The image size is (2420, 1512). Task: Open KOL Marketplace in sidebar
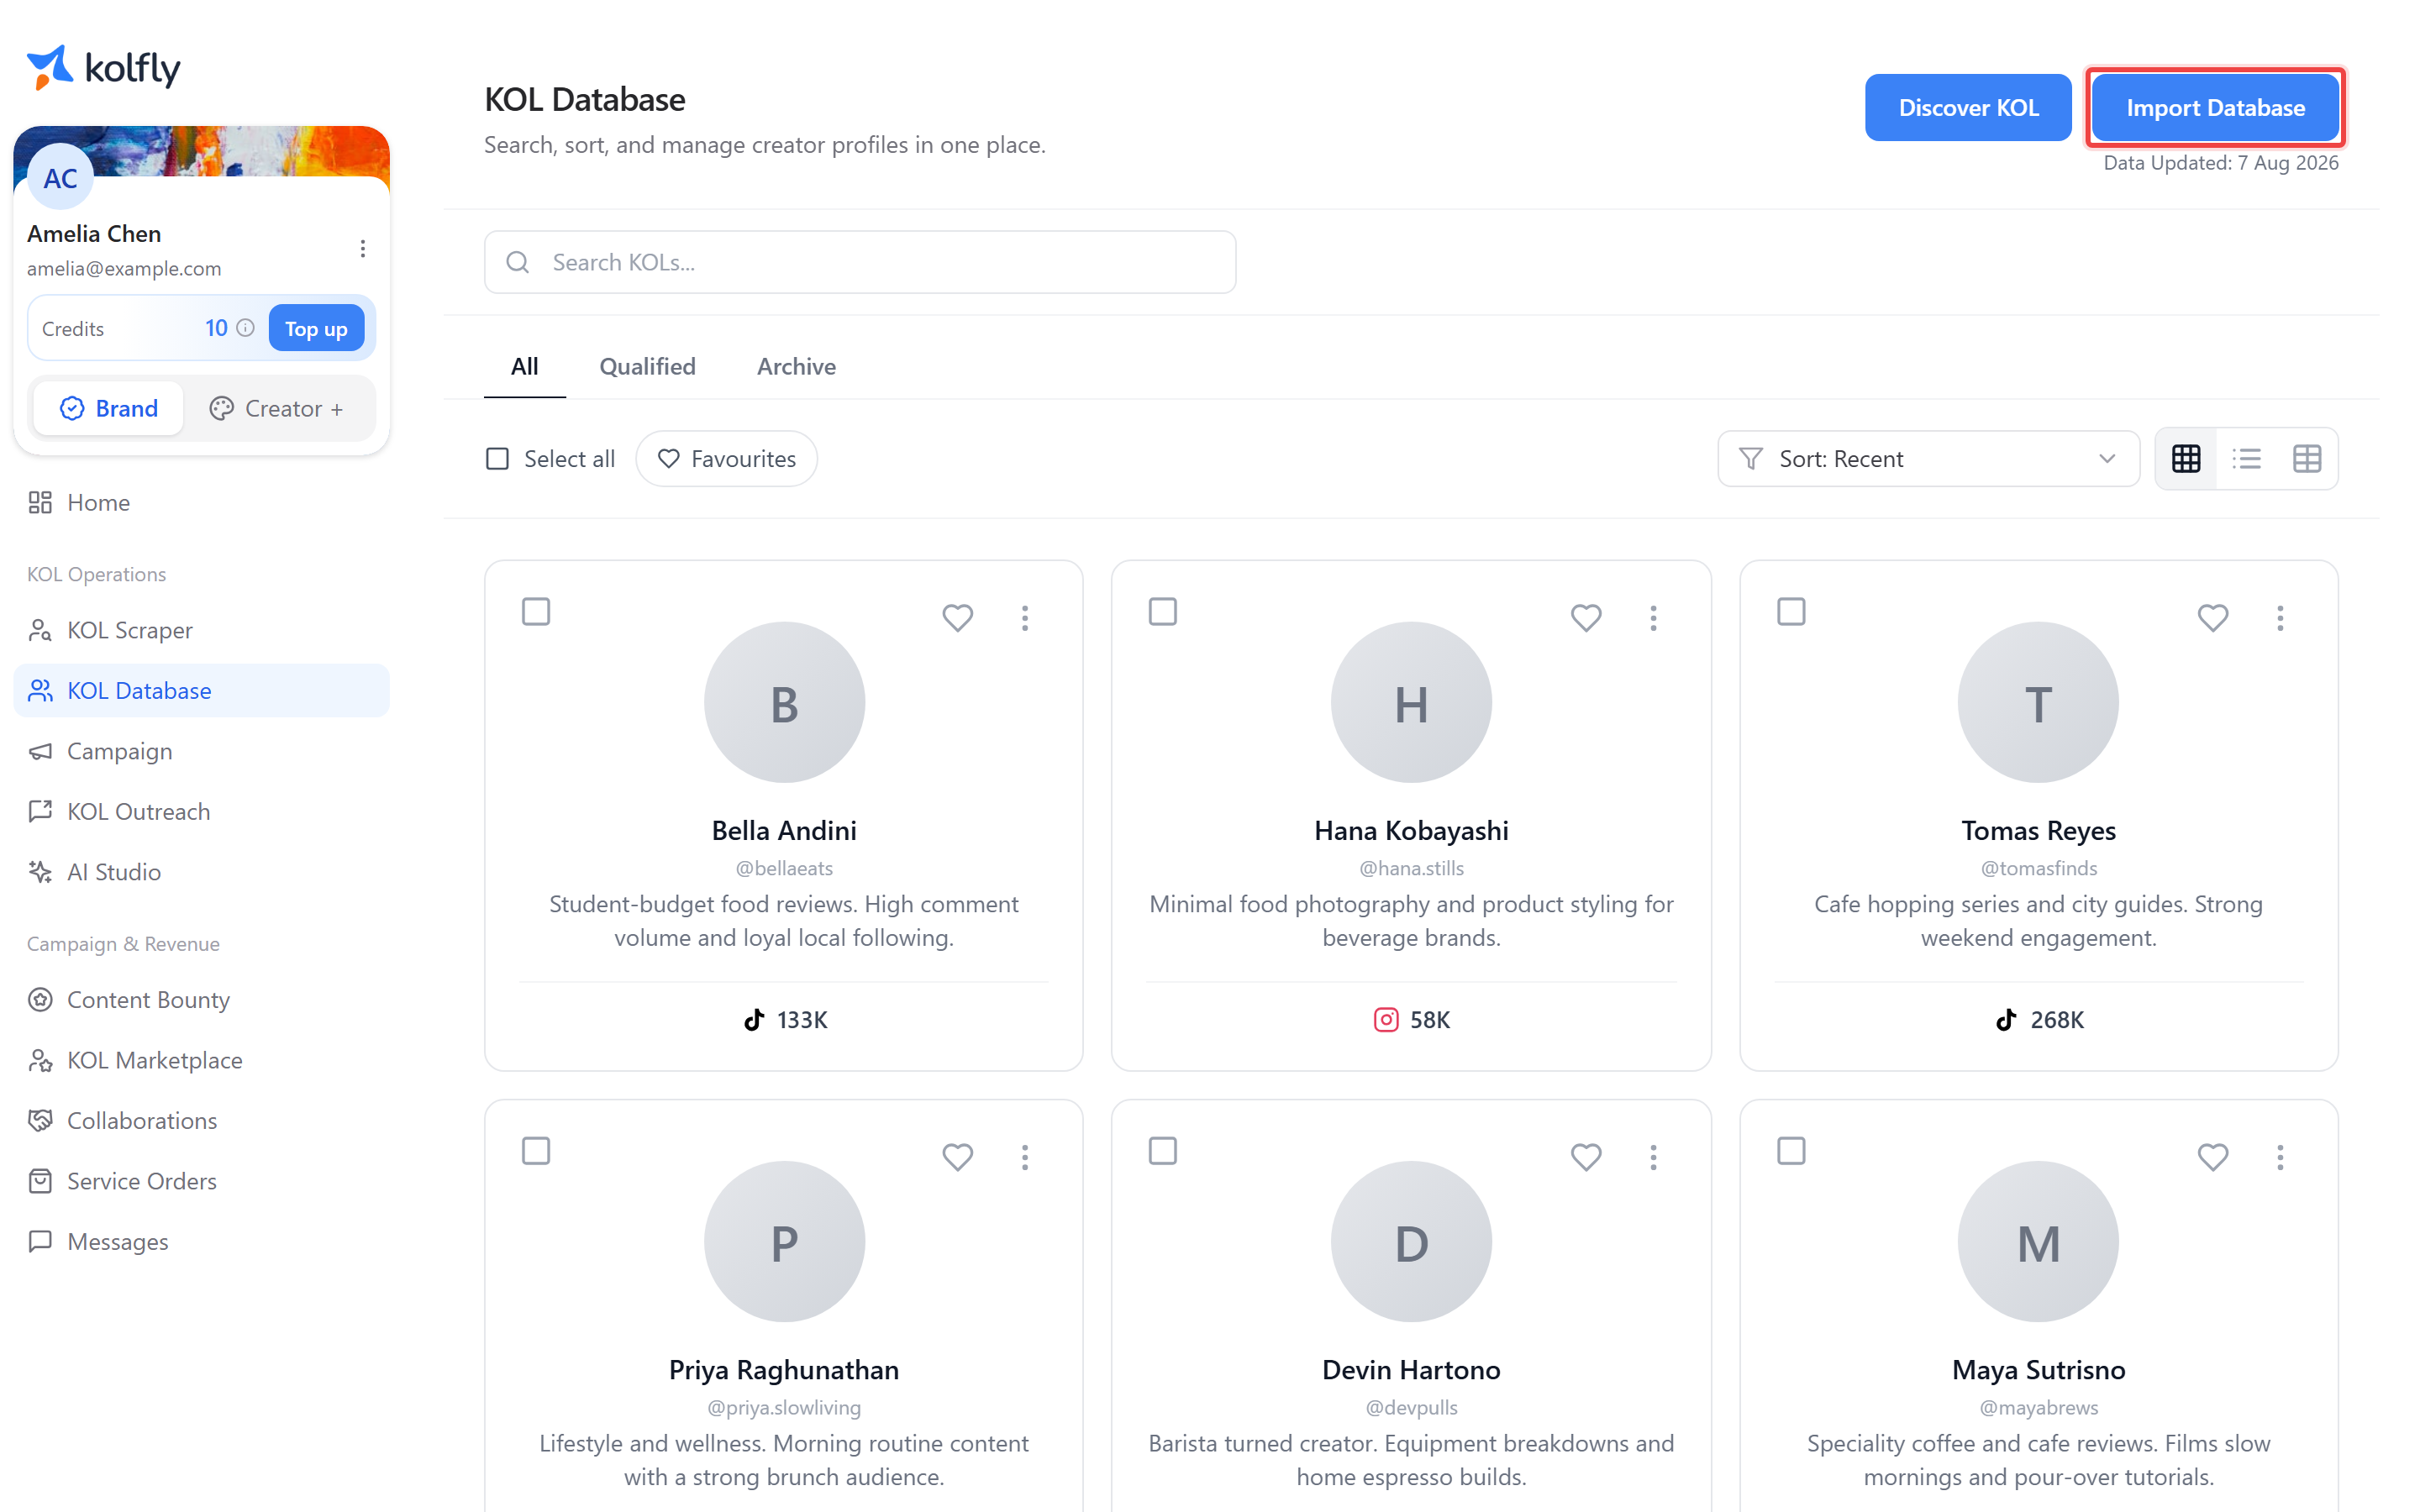(201, 1060)
